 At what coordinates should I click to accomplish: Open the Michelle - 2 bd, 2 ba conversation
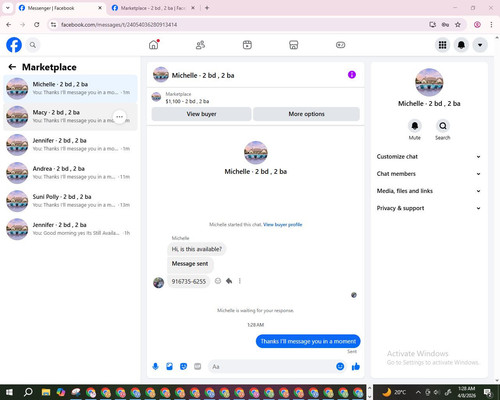70,88
